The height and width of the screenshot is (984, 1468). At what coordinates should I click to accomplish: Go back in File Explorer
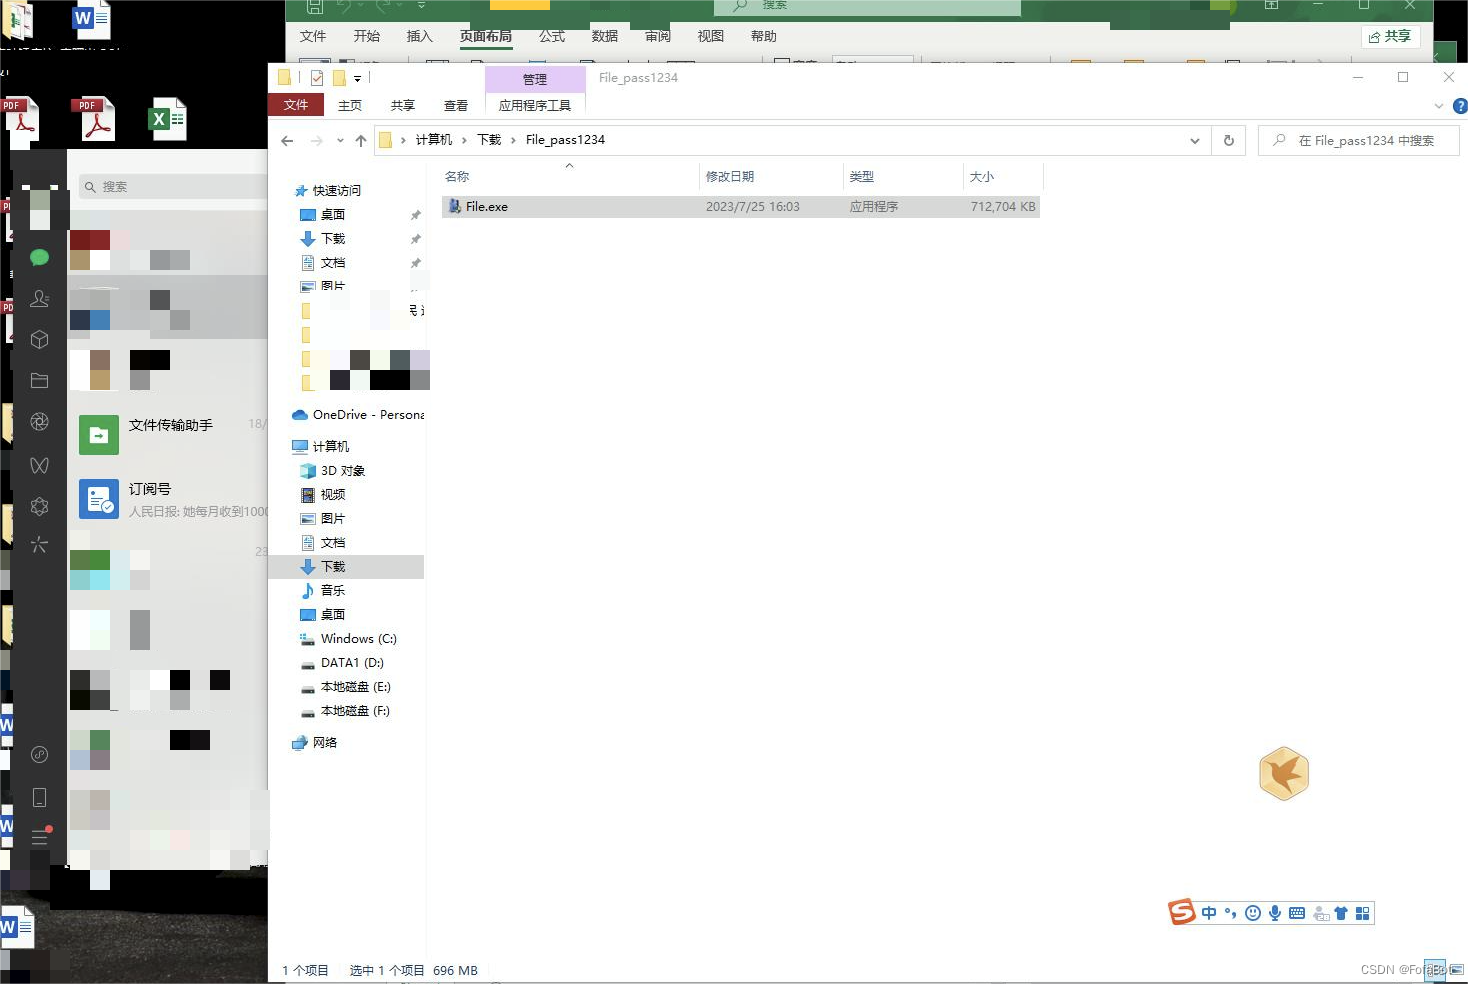coord(287,141)
